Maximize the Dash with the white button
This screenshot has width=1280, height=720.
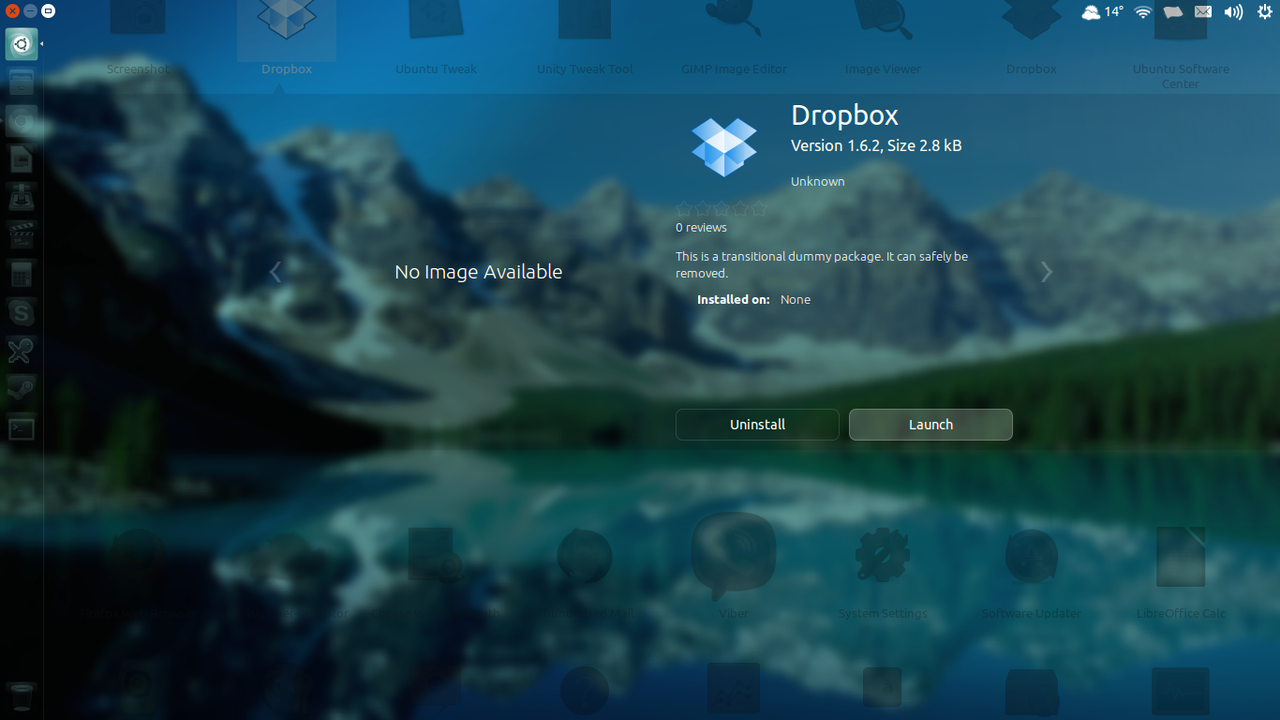tap(48, 11)
